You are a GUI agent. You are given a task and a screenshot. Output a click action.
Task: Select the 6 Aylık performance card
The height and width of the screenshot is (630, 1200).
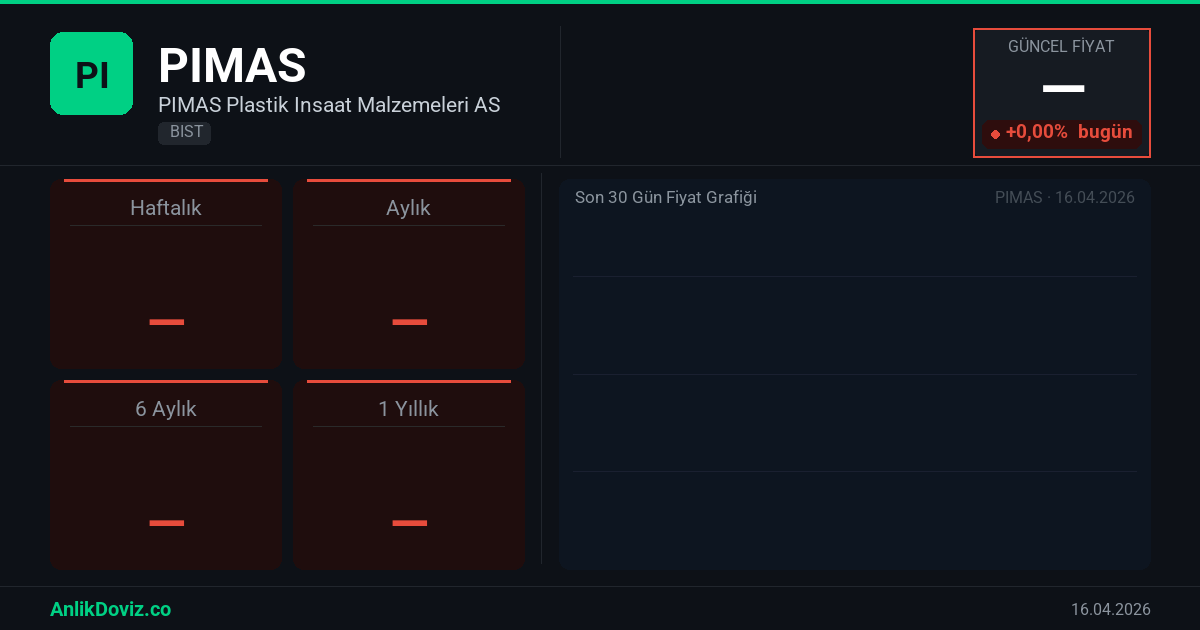[x=166, y=476]
